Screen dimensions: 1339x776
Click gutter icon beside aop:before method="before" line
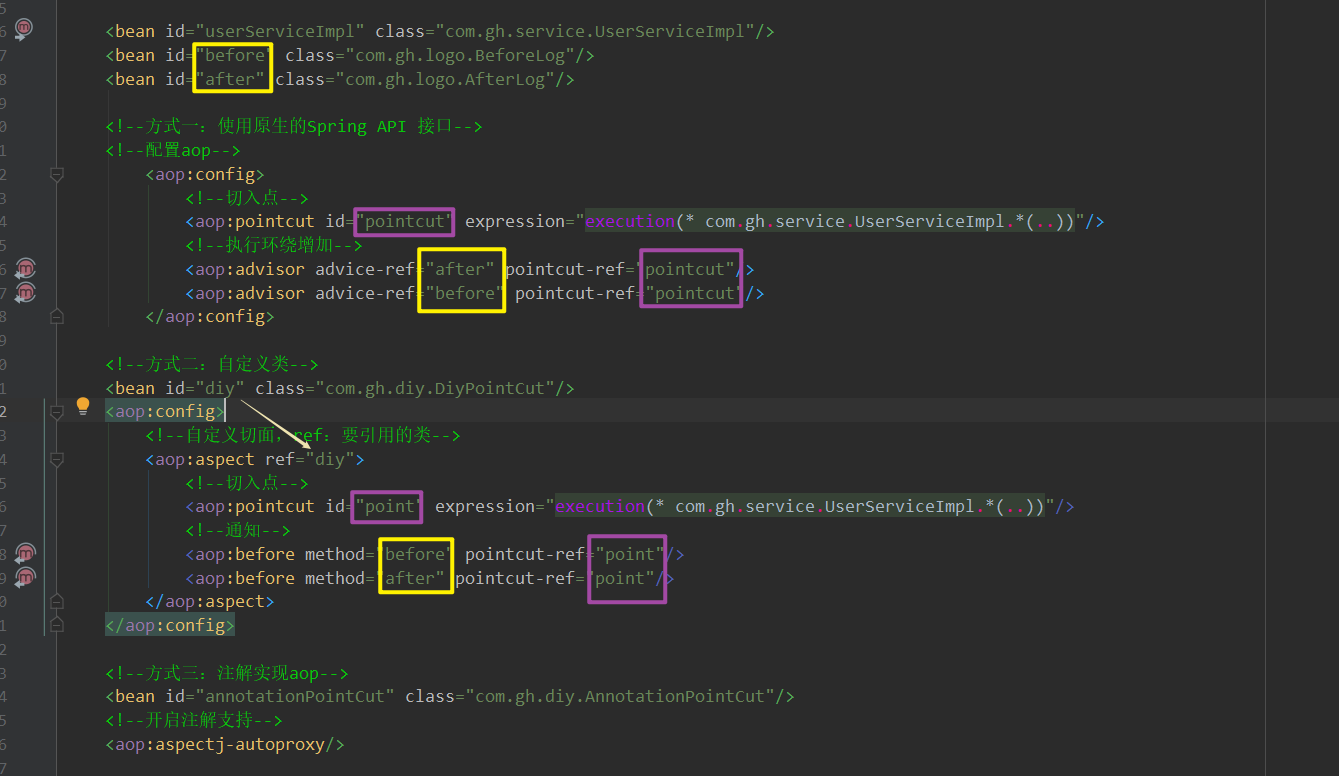tap(25, 553)
